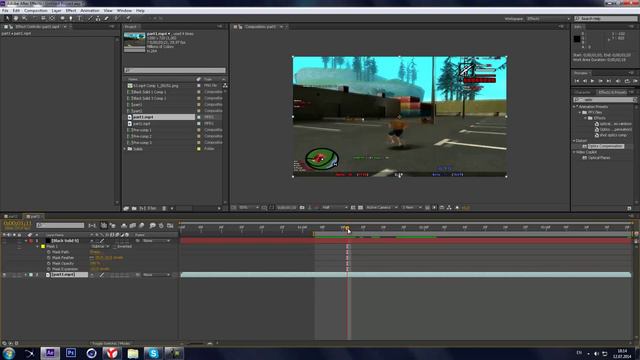Open After Effects from the taskbar
This screenshot has width=640, height=360.
coord(50,353)
